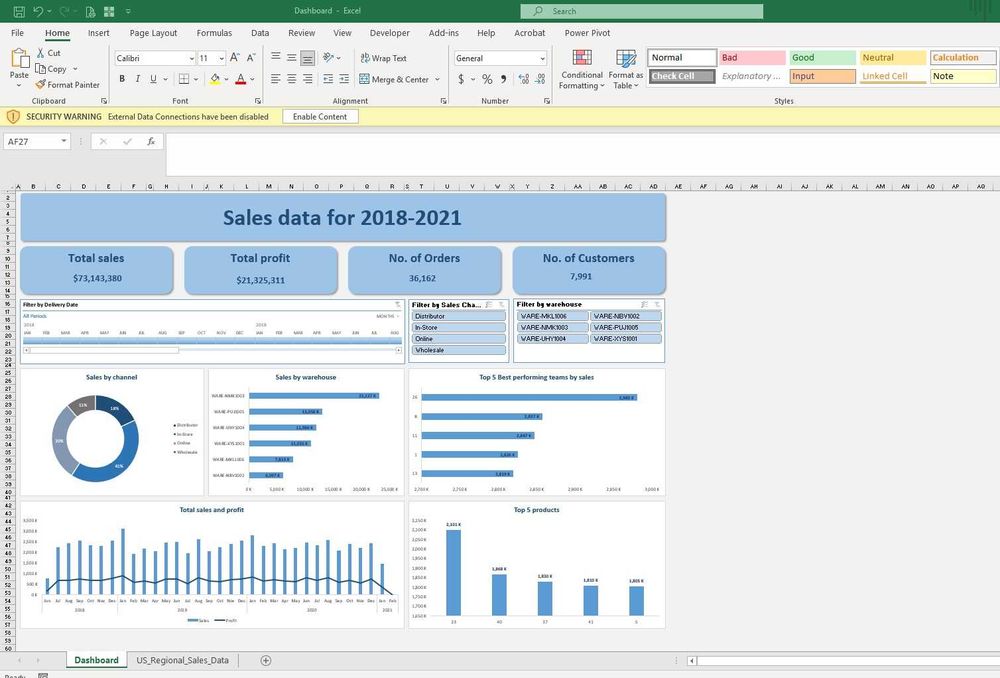Clear filter on Sales Channel slicer
The height and width of the screenshot is (678, 1000).
(502, 305)
